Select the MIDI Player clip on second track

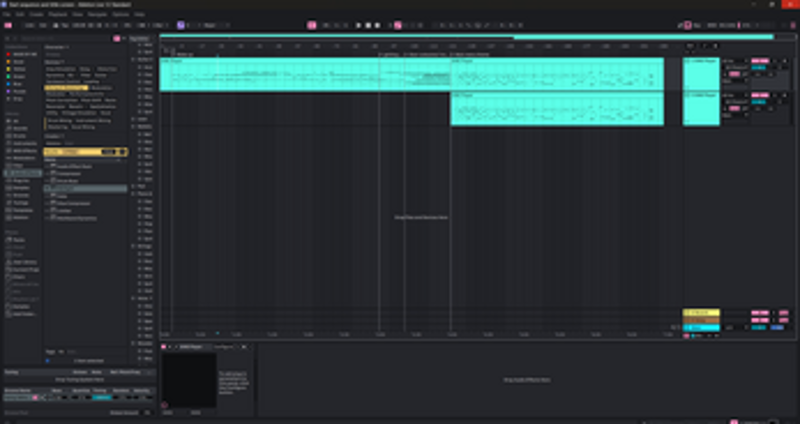(x=557, y=109)
